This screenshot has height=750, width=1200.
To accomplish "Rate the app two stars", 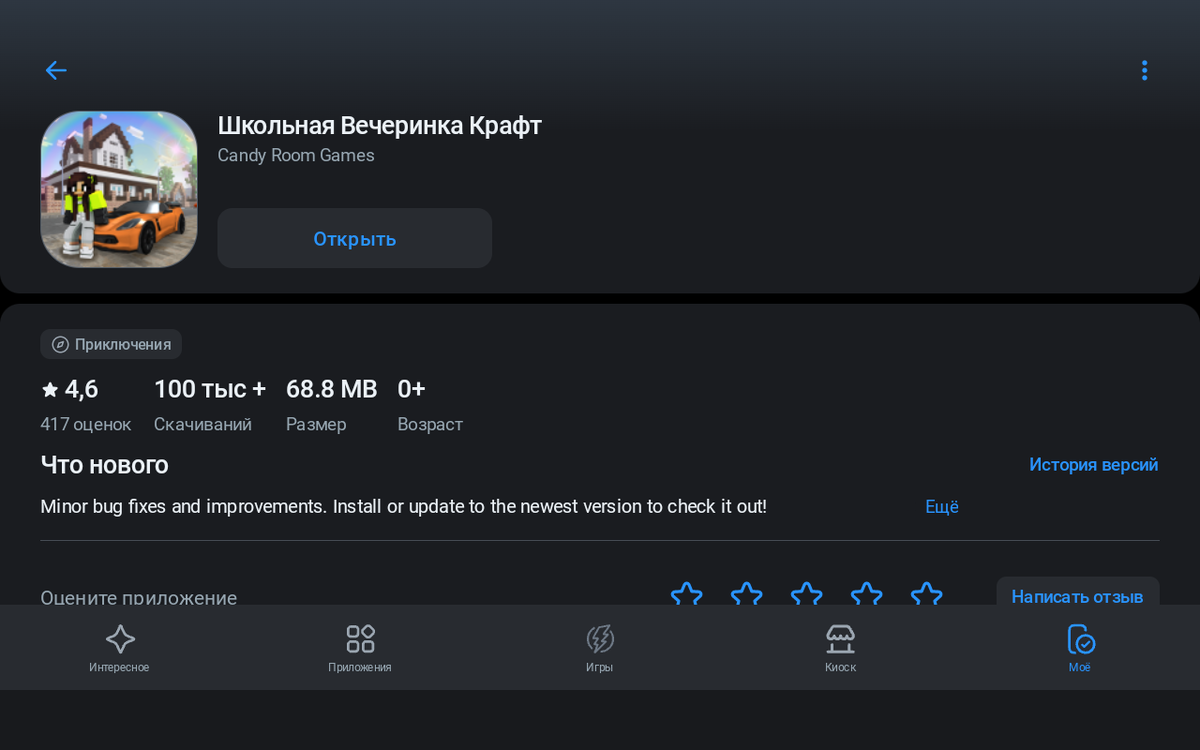I will [747, 594].
